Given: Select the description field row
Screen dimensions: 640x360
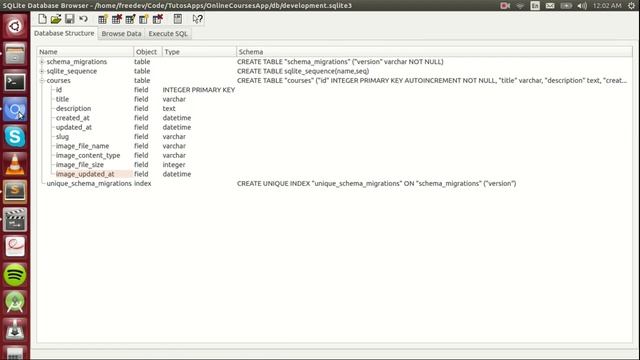Looking at the screenshot, I should (x=335, y=109).
